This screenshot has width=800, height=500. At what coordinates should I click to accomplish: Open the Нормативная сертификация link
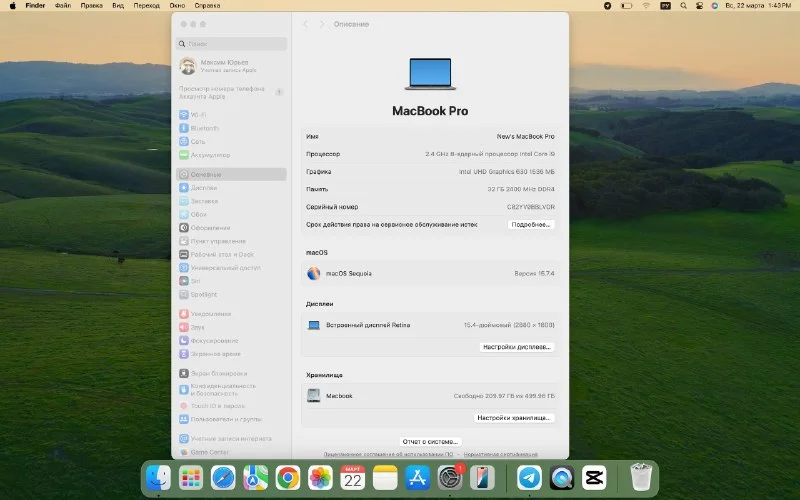500,454
